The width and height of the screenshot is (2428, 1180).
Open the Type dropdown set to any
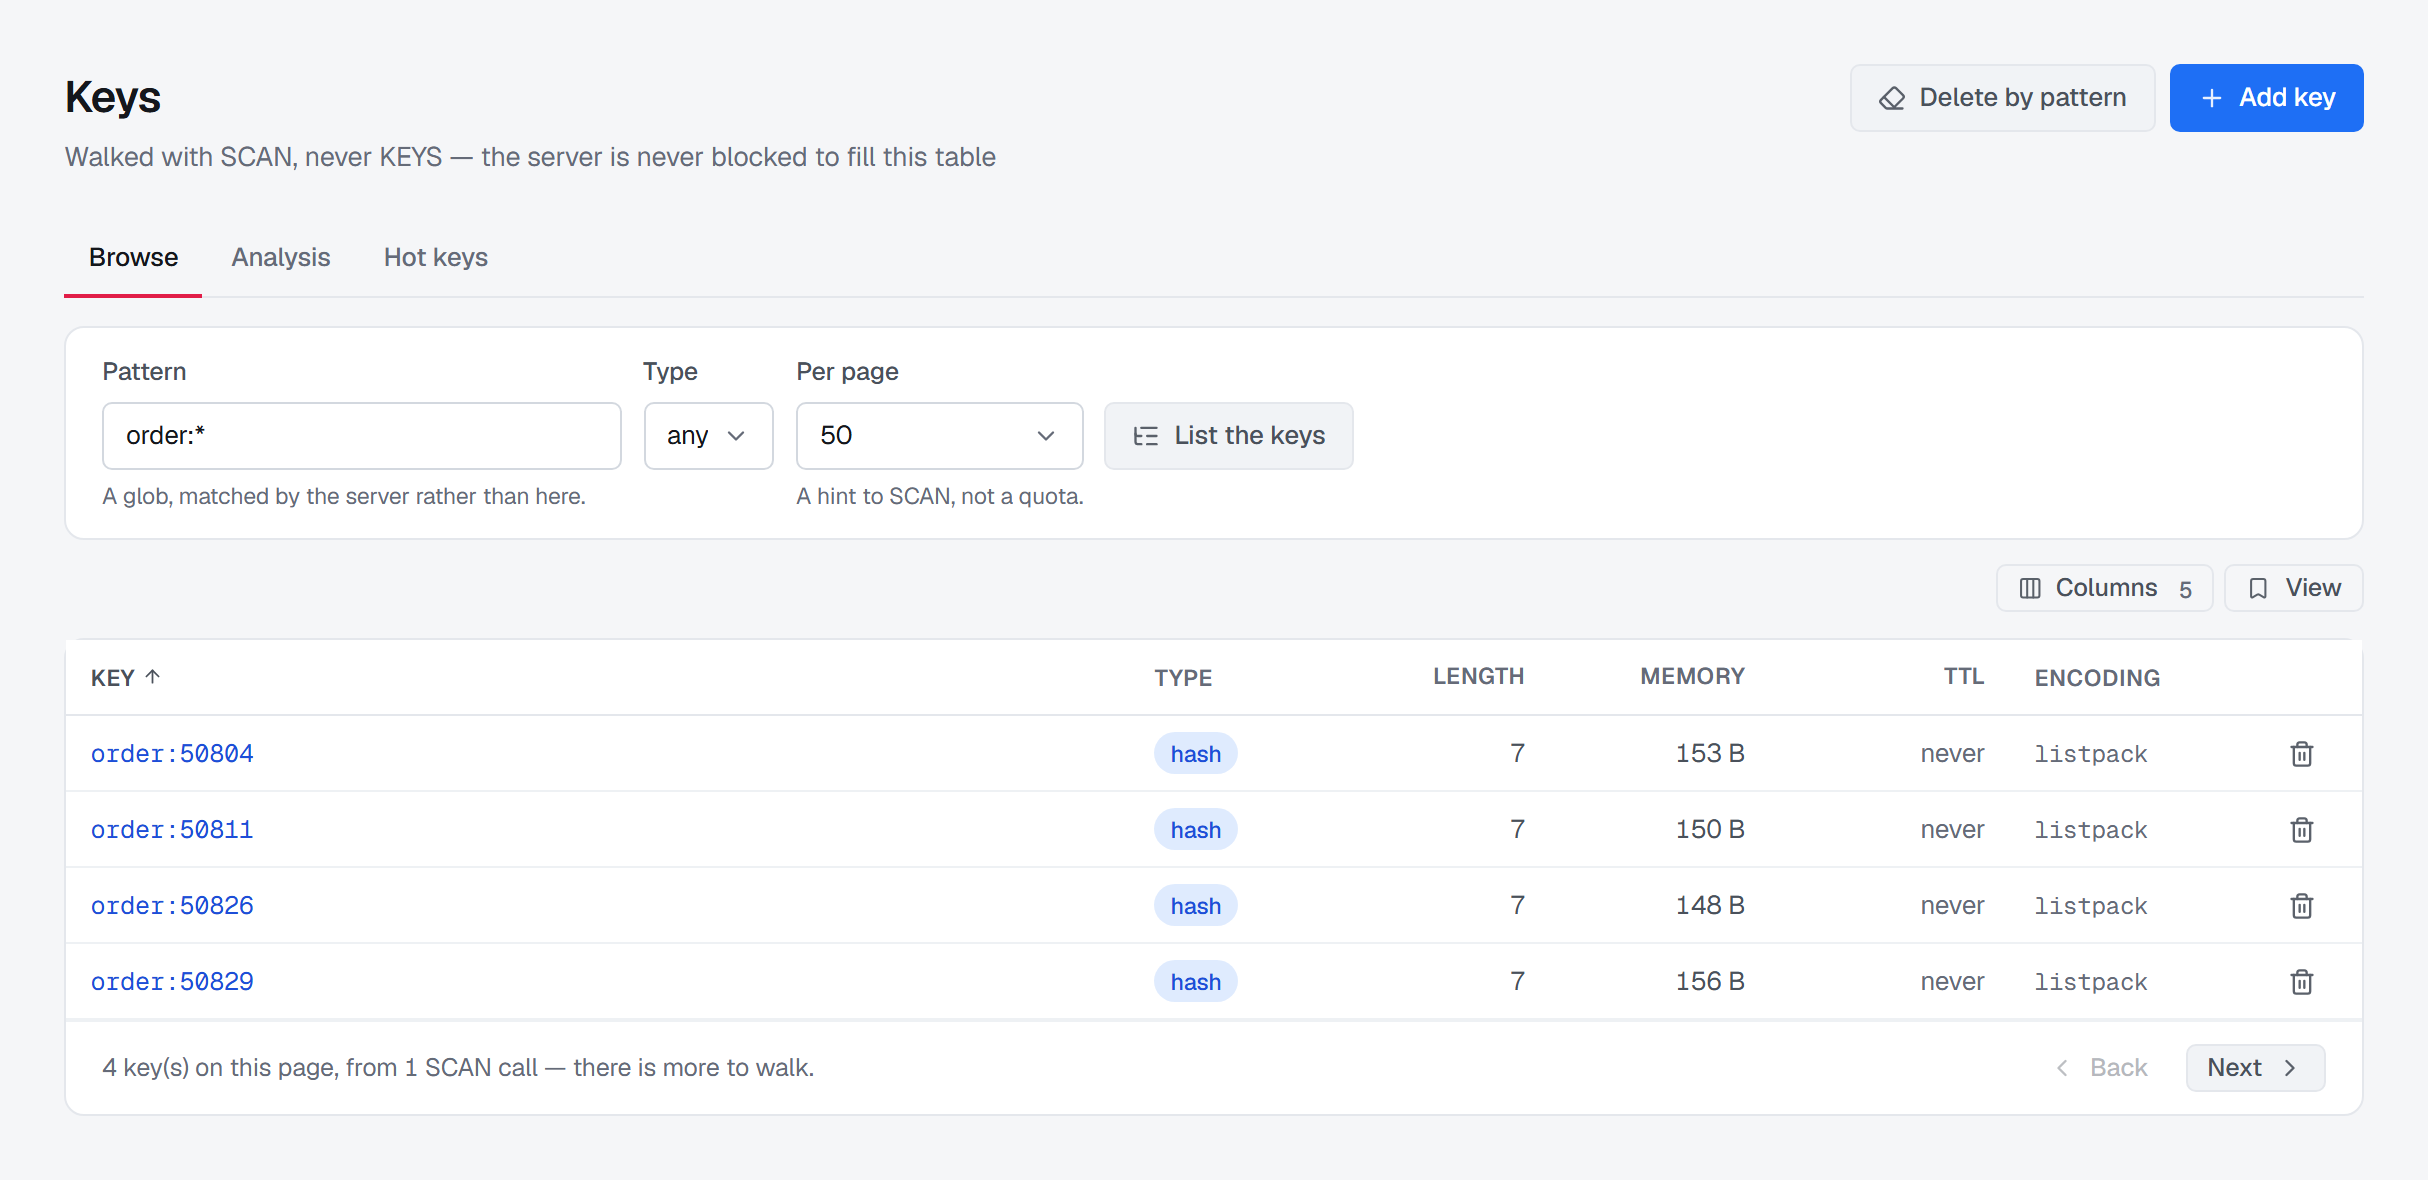[x=708, y=436]
